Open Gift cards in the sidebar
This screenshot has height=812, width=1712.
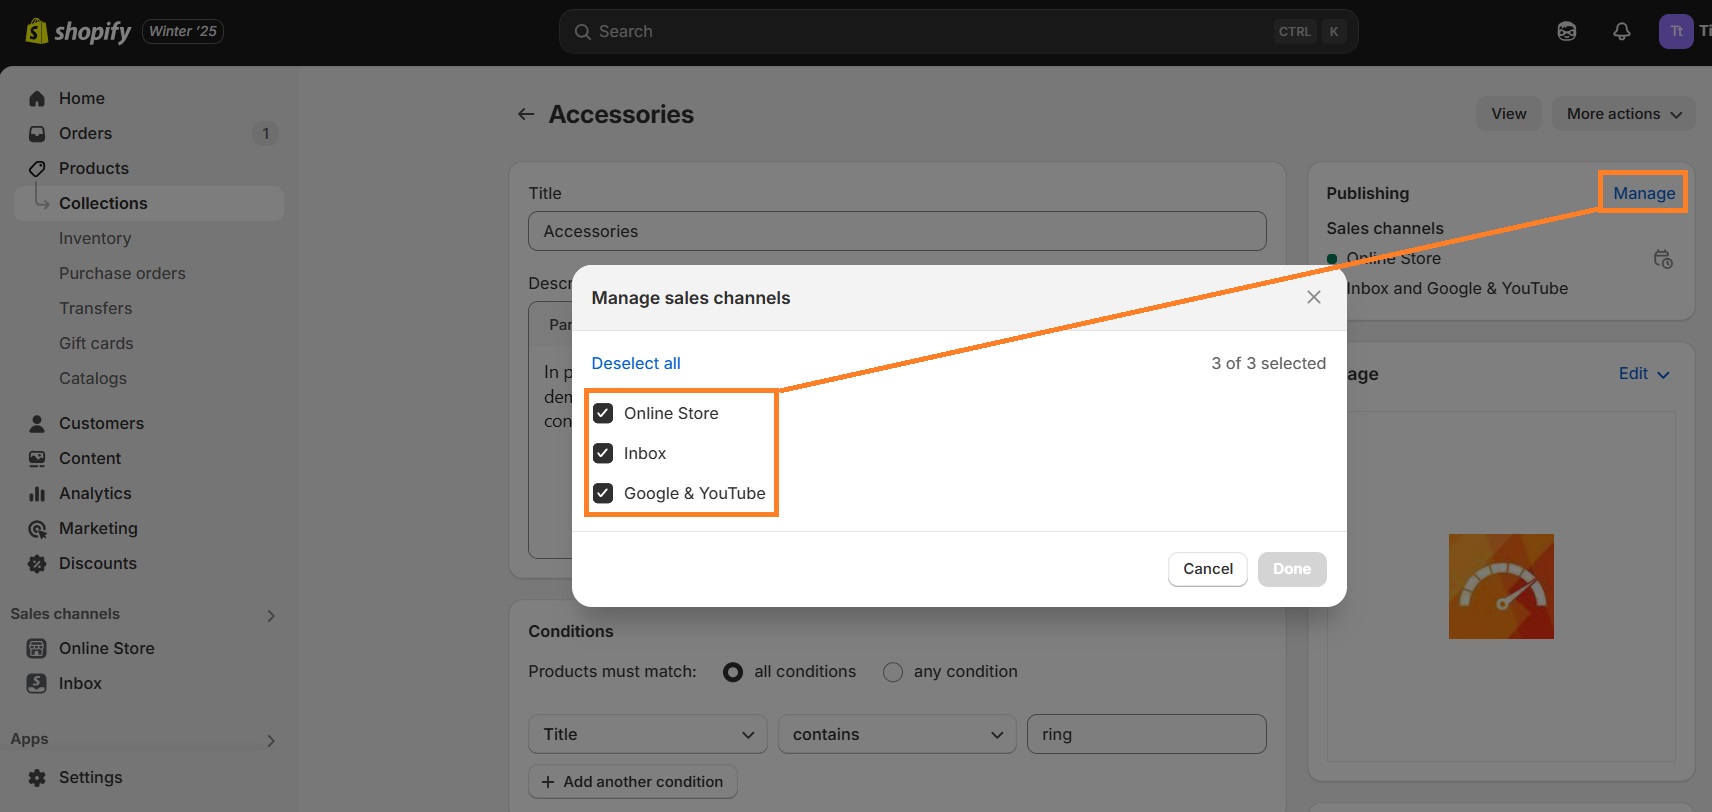(96, 343)
